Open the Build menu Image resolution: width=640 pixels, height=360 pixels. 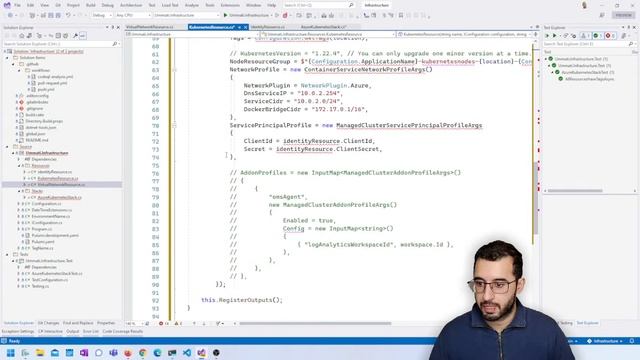point(91,5)
